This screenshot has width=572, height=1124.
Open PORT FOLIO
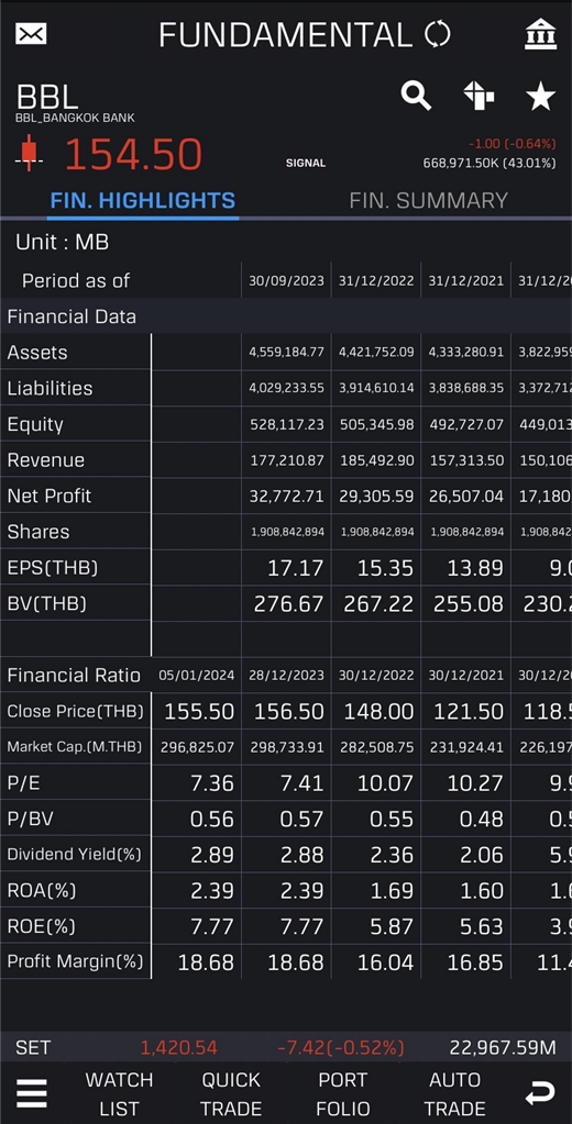[343, 1094]
